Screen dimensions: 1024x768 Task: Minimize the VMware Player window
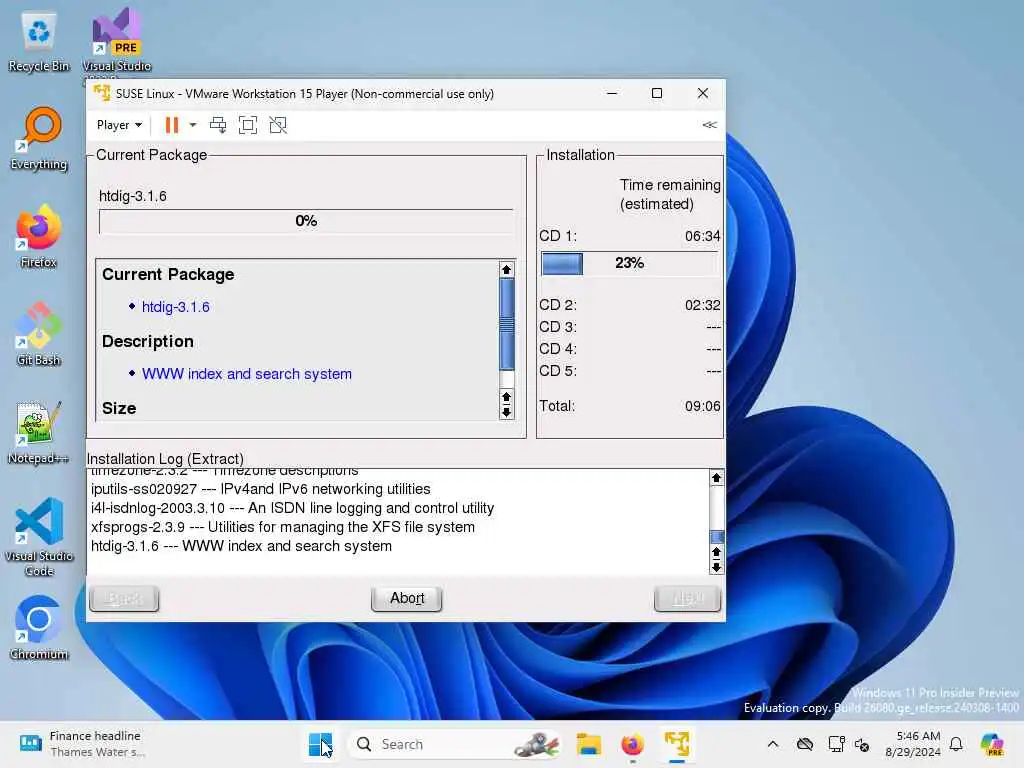pyautogui.click(x=612, y=93)
